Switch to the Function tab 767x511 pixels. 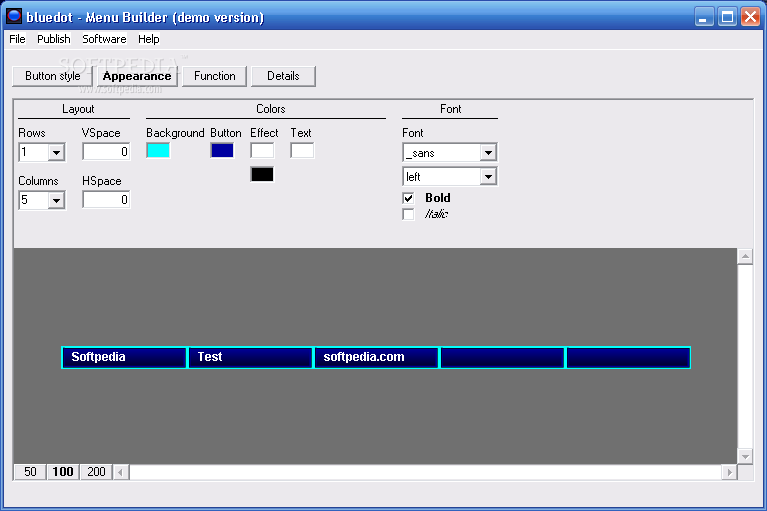pyautogui.click(x=214, y=76)
